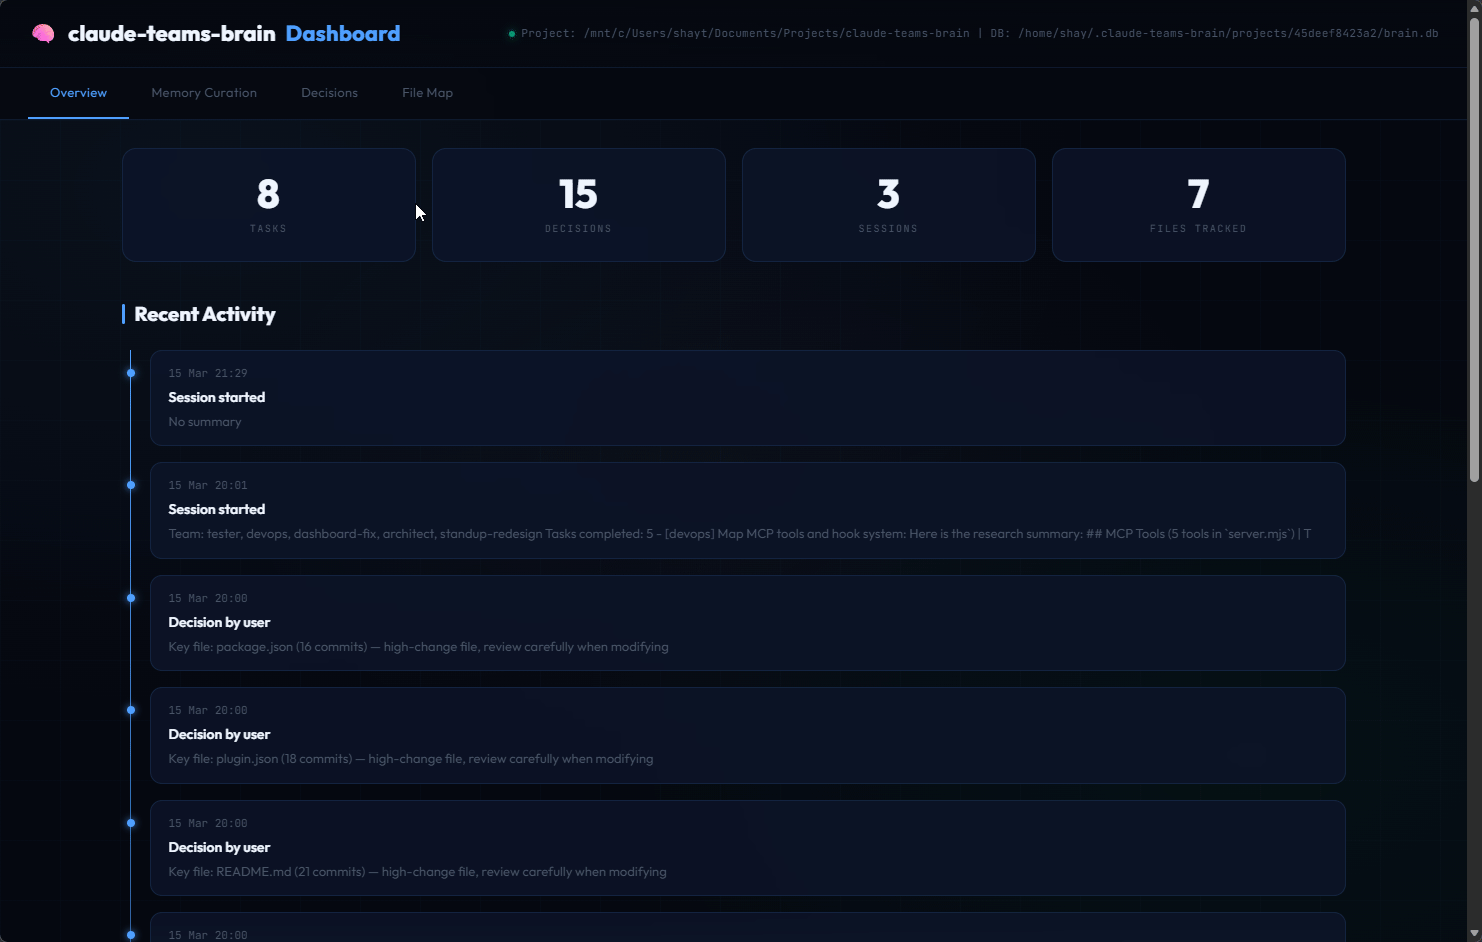1482x942 pixels.
Task: Click the scrollbar up arrow
Action: click(x=1474, y=8)
